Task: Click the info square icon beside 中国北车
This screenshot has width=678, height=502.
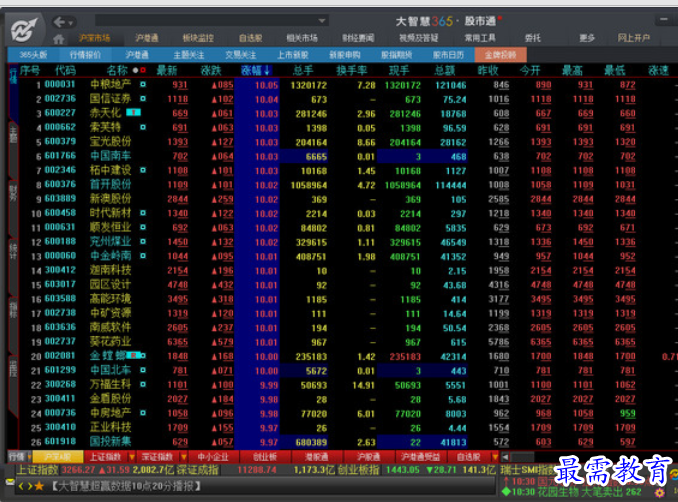Action: 143,370
